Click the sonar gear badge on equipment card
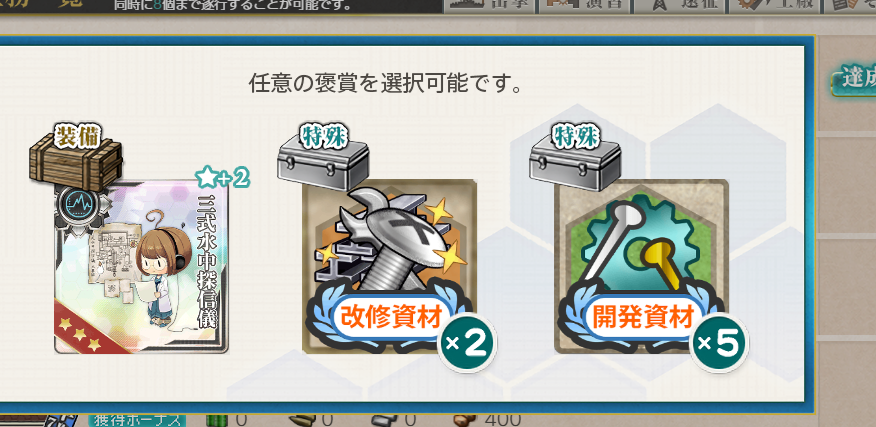The image size is (876, 427). (79, 203)
